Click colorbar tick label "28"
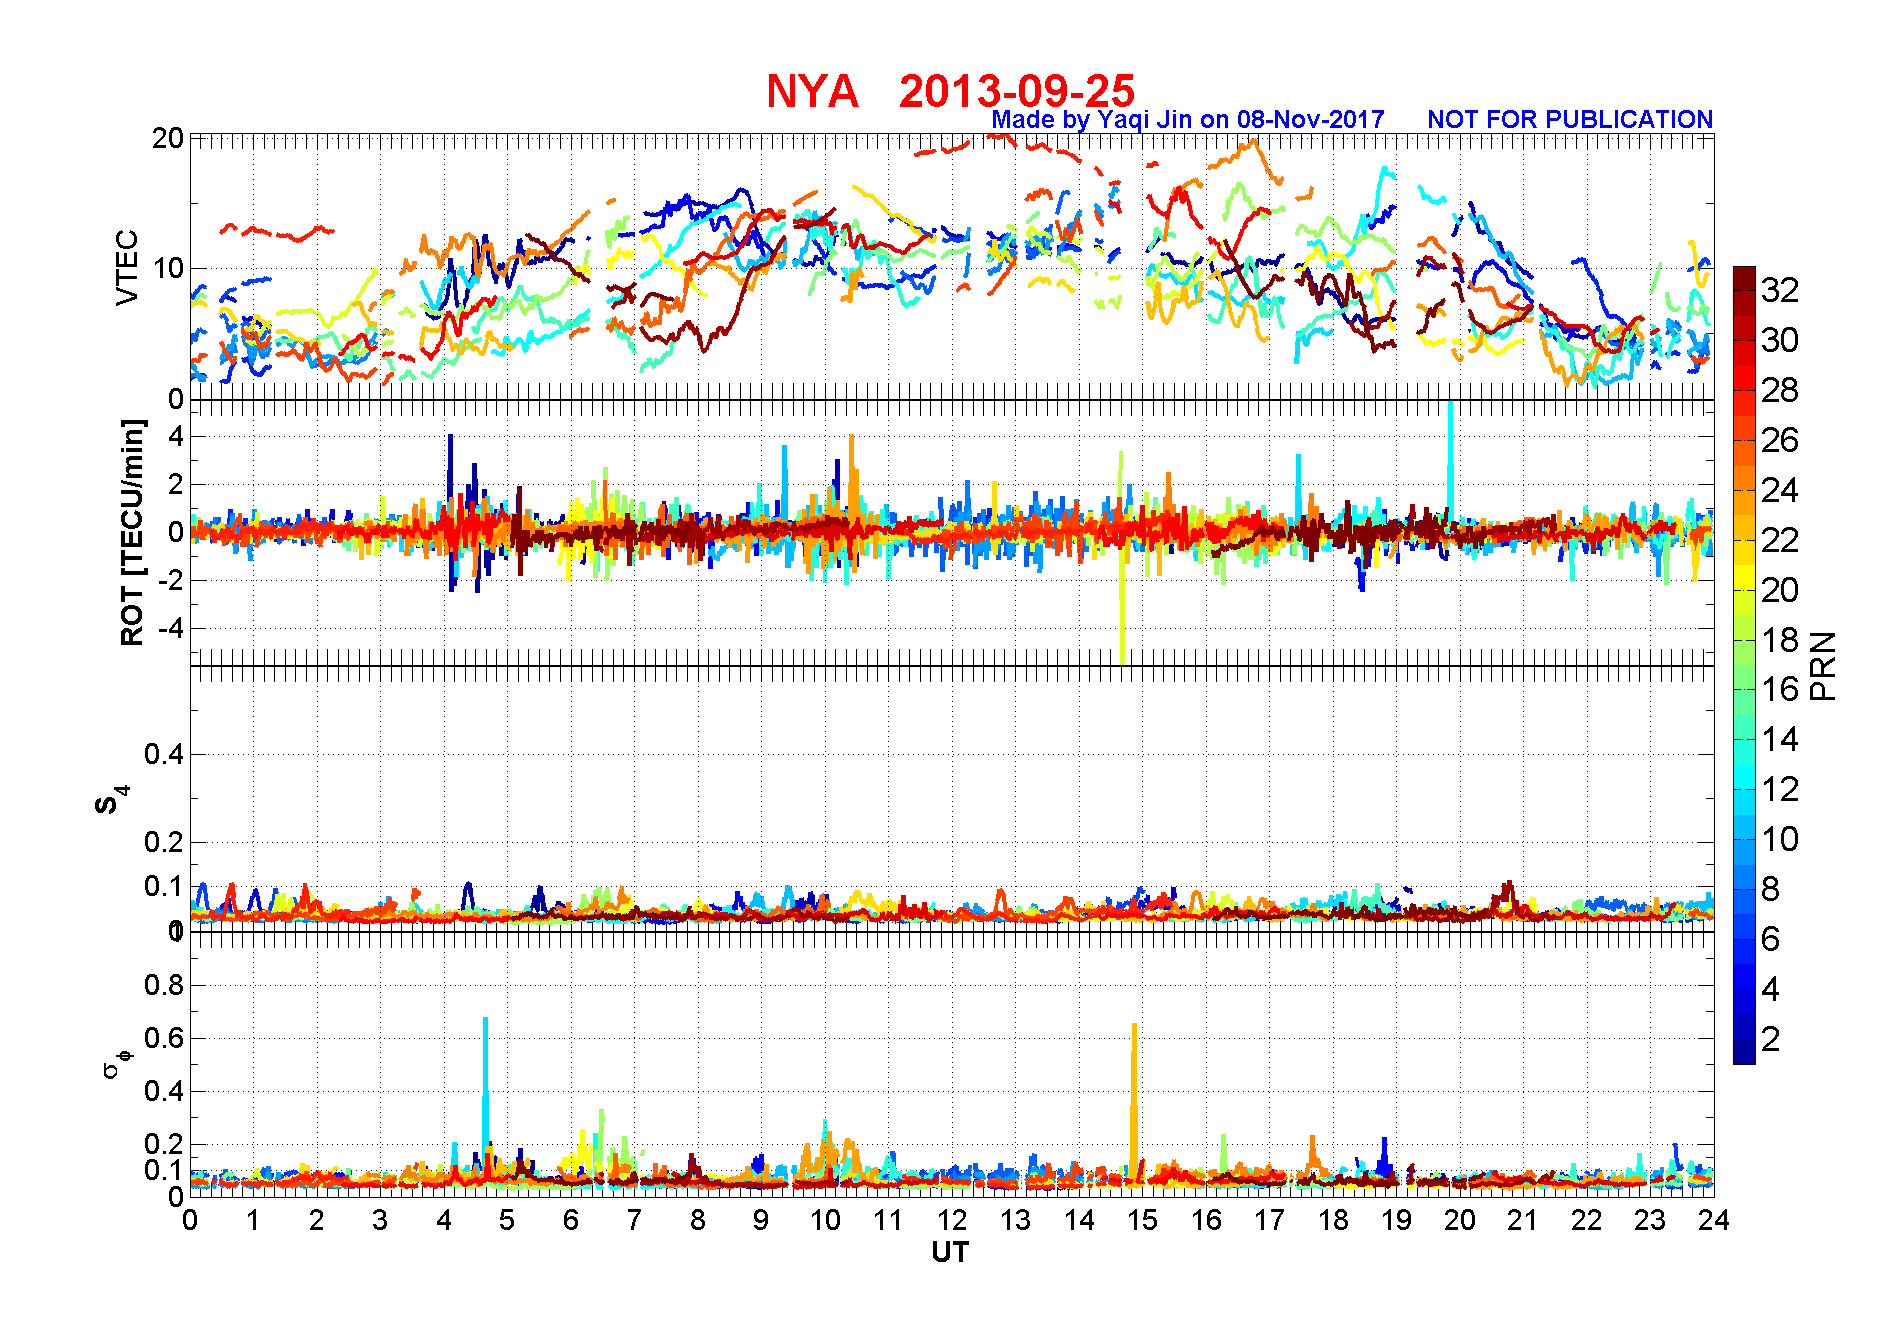Image resolution: width=1904 pixels, height=1330 pixels. click(1780, 390)
